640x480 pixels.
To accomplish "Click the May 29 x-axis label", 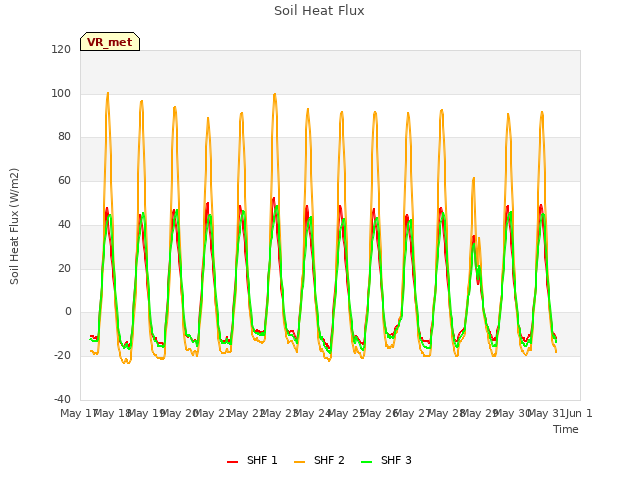I will pos(479,413).
